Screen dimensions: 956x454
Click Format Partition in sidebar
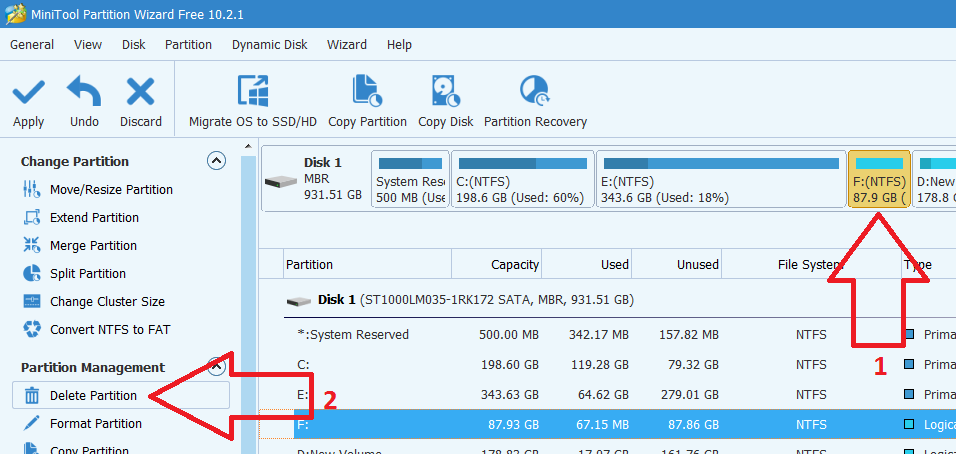click(96, 424)
